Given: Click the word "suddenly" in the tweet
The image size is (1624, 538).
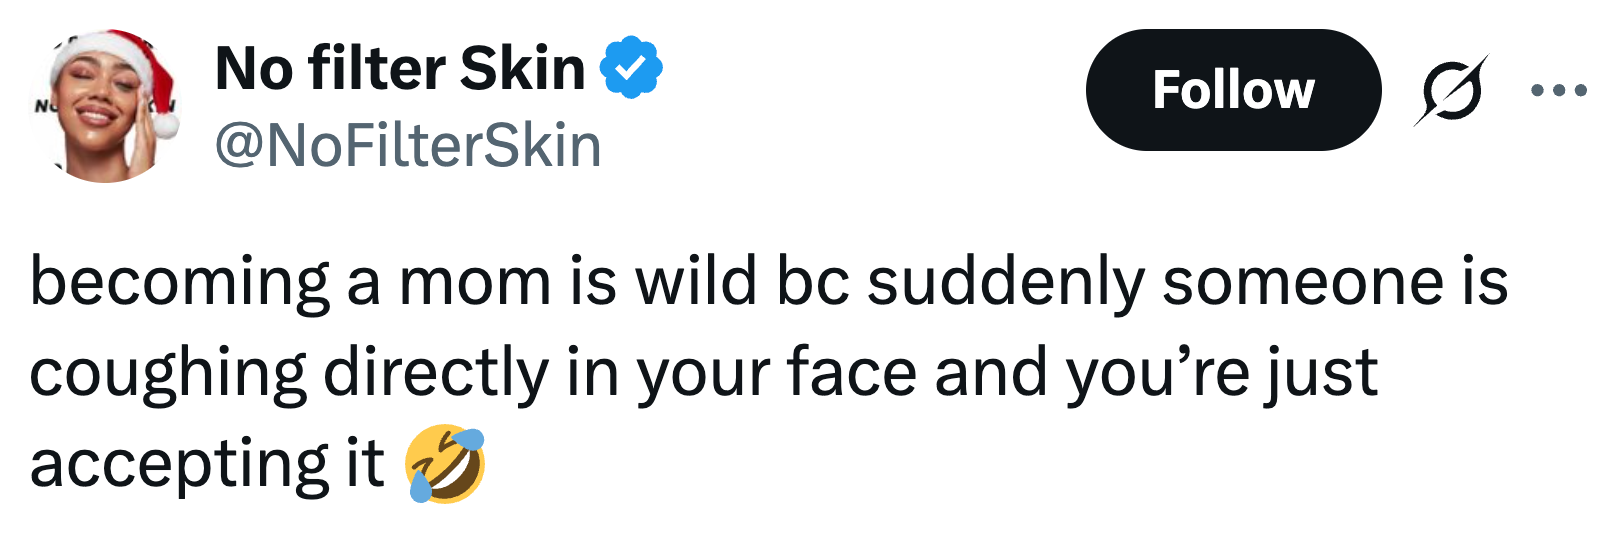Looking at the screenshot, I should point(1005,283).
